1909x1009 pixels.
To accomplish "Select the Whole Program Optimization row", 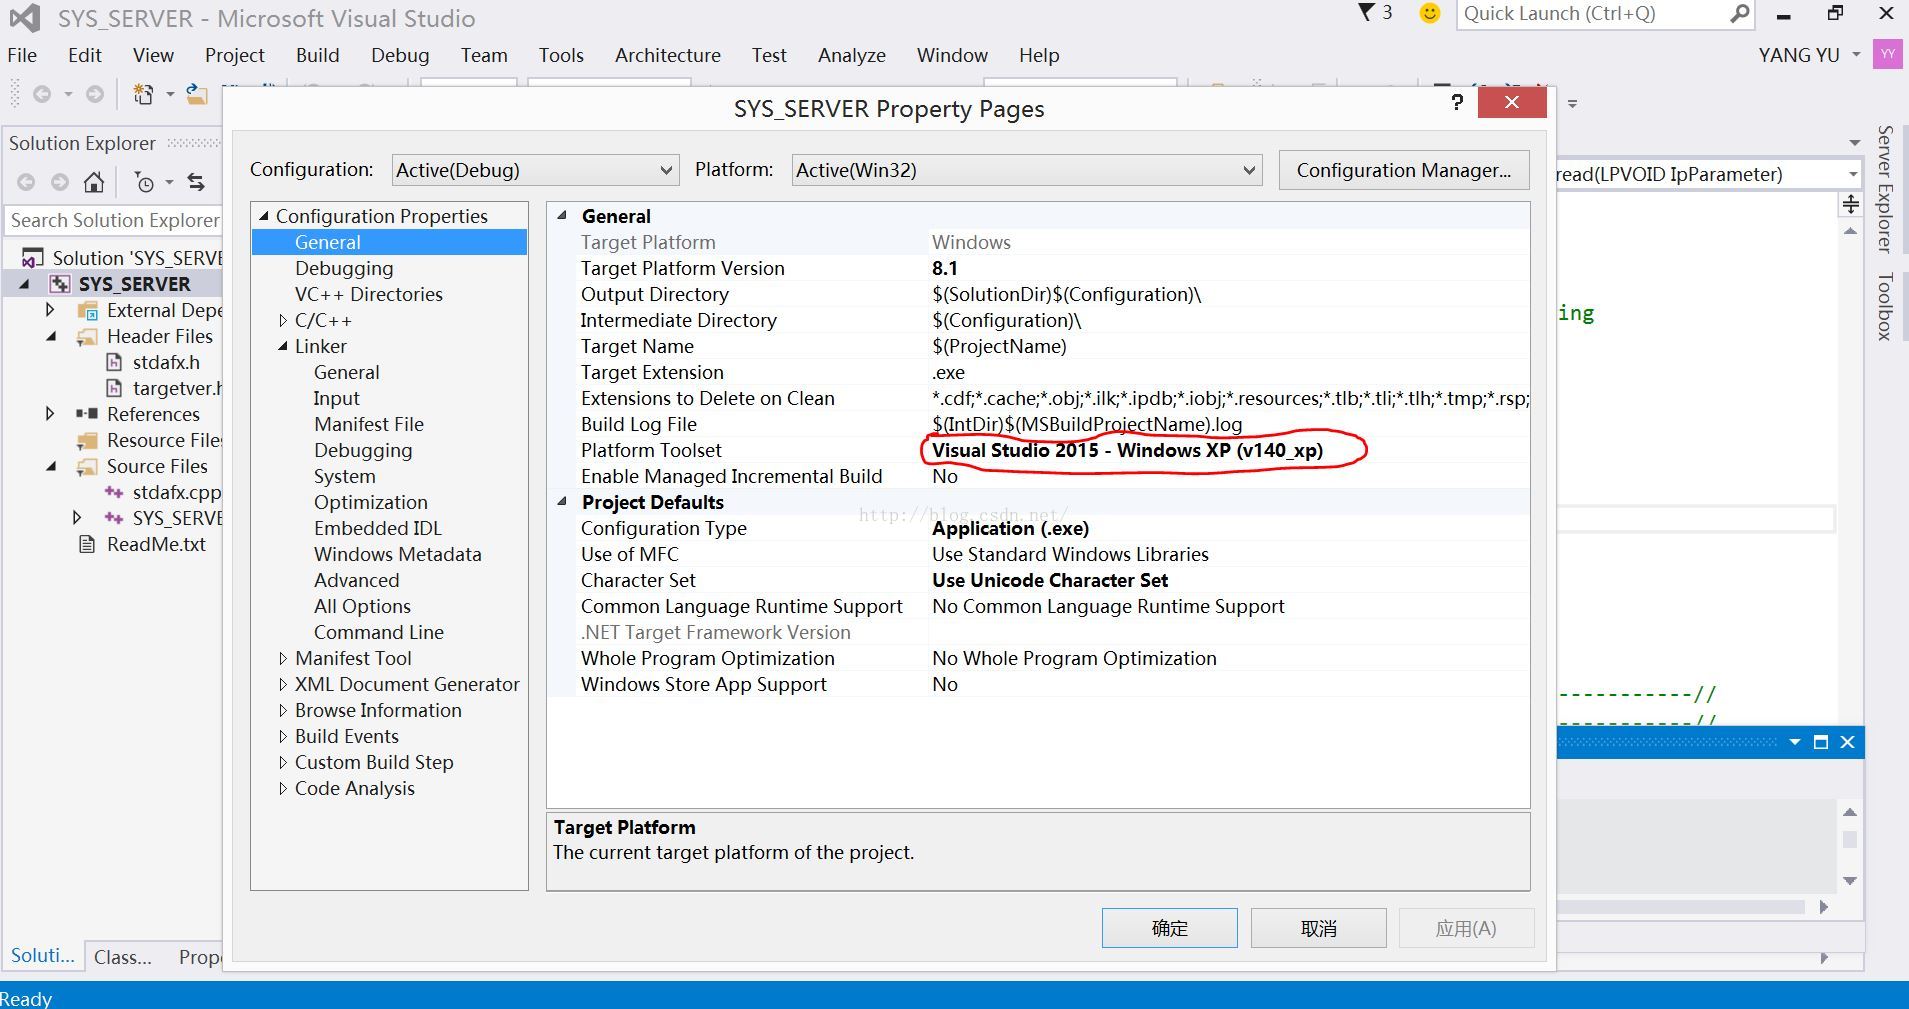I will pyautogui.click(x=1054, y=658).
